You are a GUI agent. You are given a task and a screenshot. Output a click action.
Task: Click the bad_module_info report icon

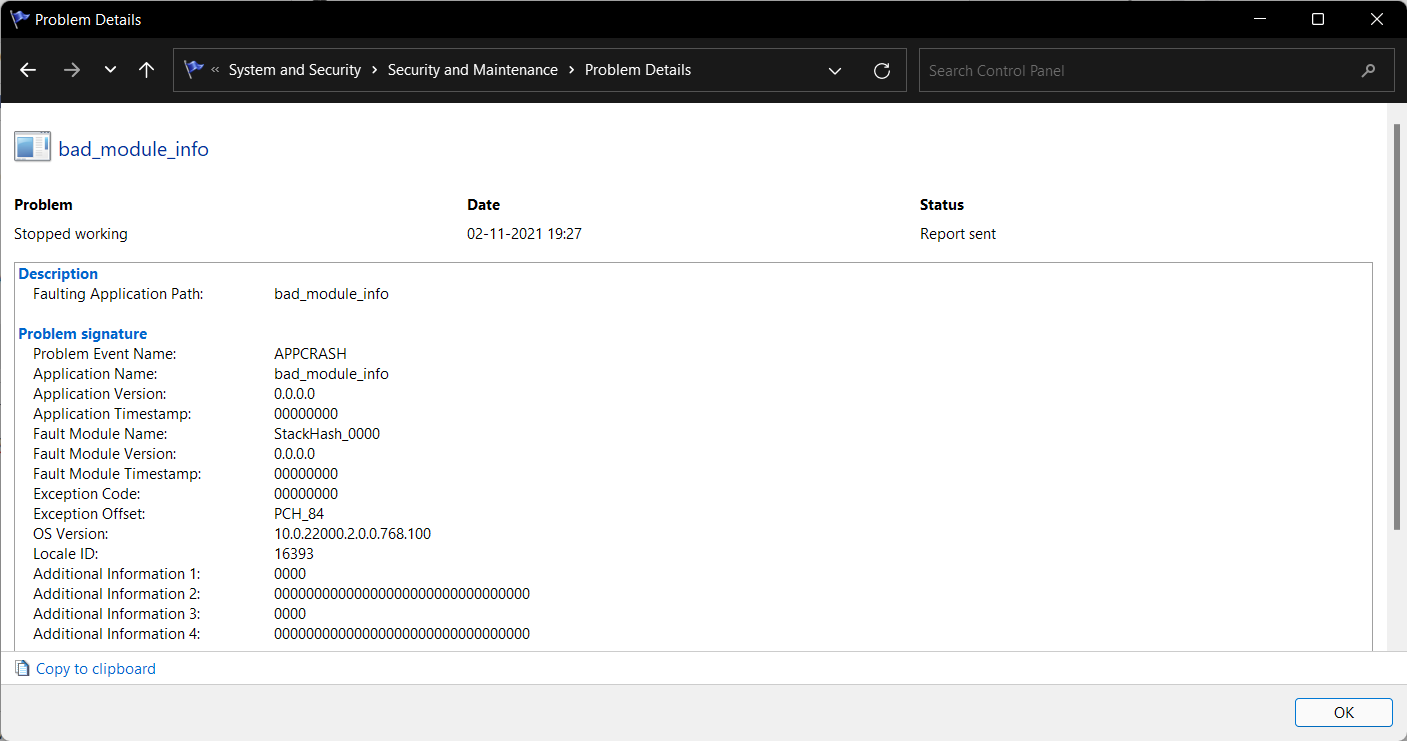coord(32,148)
